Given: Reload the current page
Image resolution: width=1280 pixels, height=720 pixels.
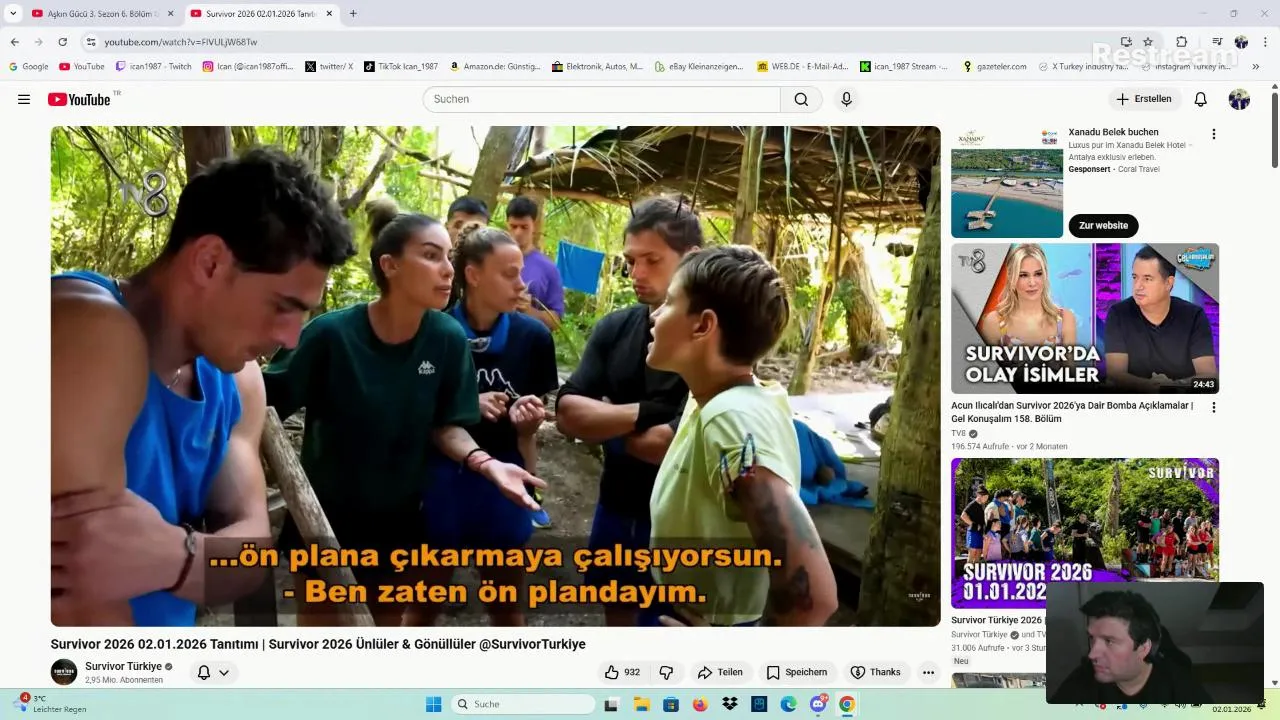Looking at the screenshot, I should coord(63,42).
